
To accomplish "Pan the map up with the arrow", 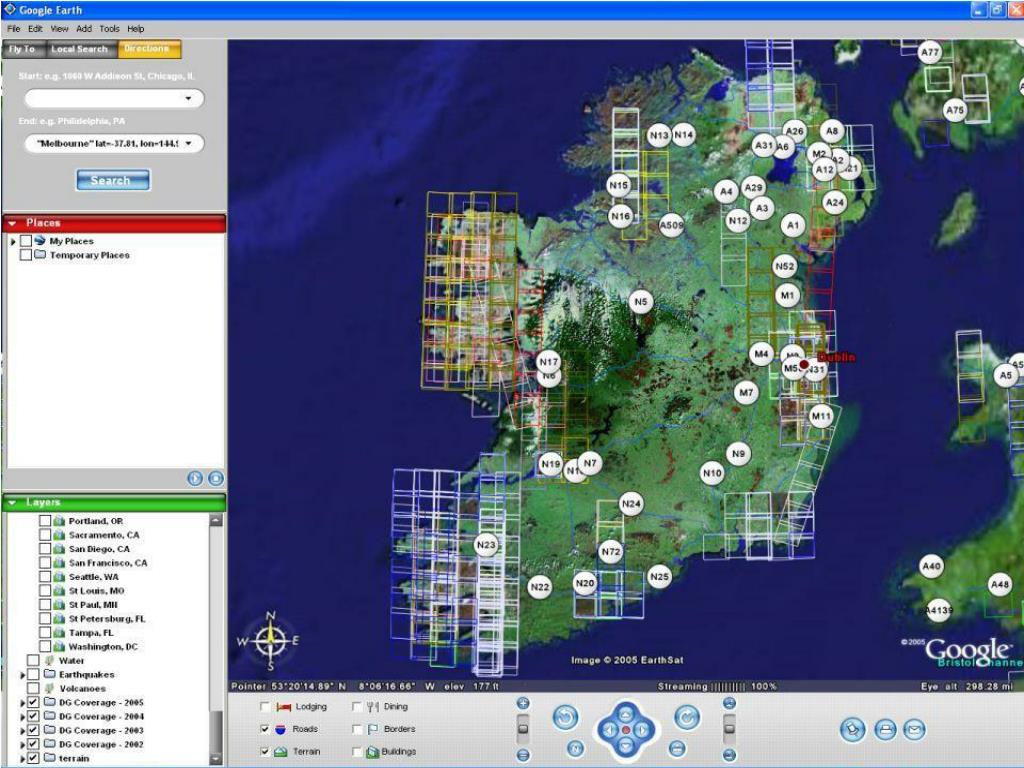I will coord(626,714).
